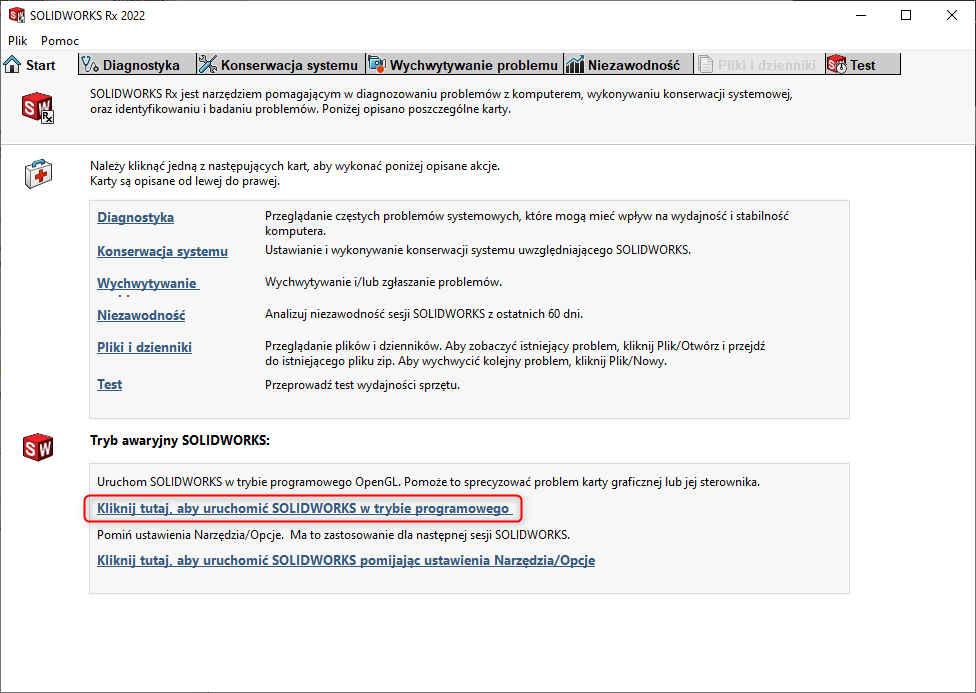Viewport: 976px width, 693px height.
Task: Click the tools icon on Konserwacja systemu tab
Action: click(208, 65)
